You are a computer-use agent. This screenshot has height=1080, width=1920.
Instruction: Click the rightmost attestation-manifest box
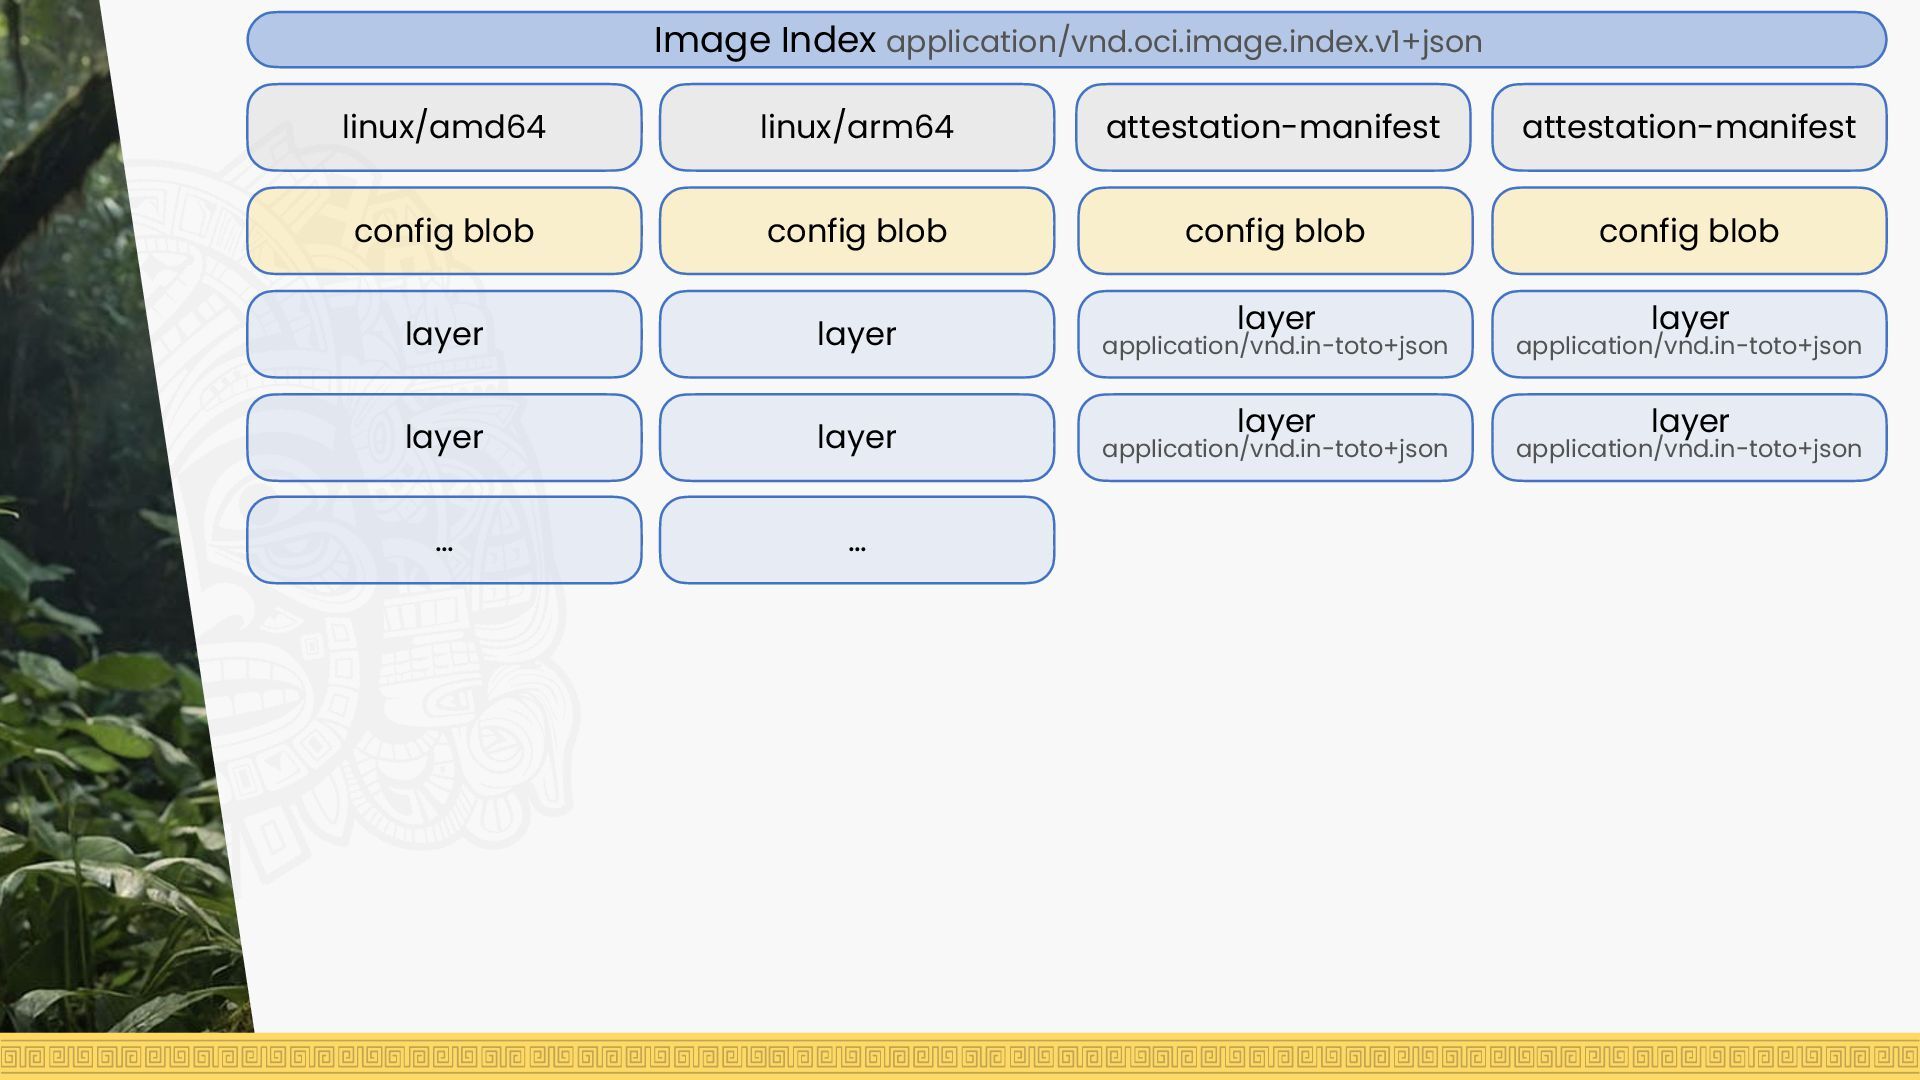point(1689,127)
